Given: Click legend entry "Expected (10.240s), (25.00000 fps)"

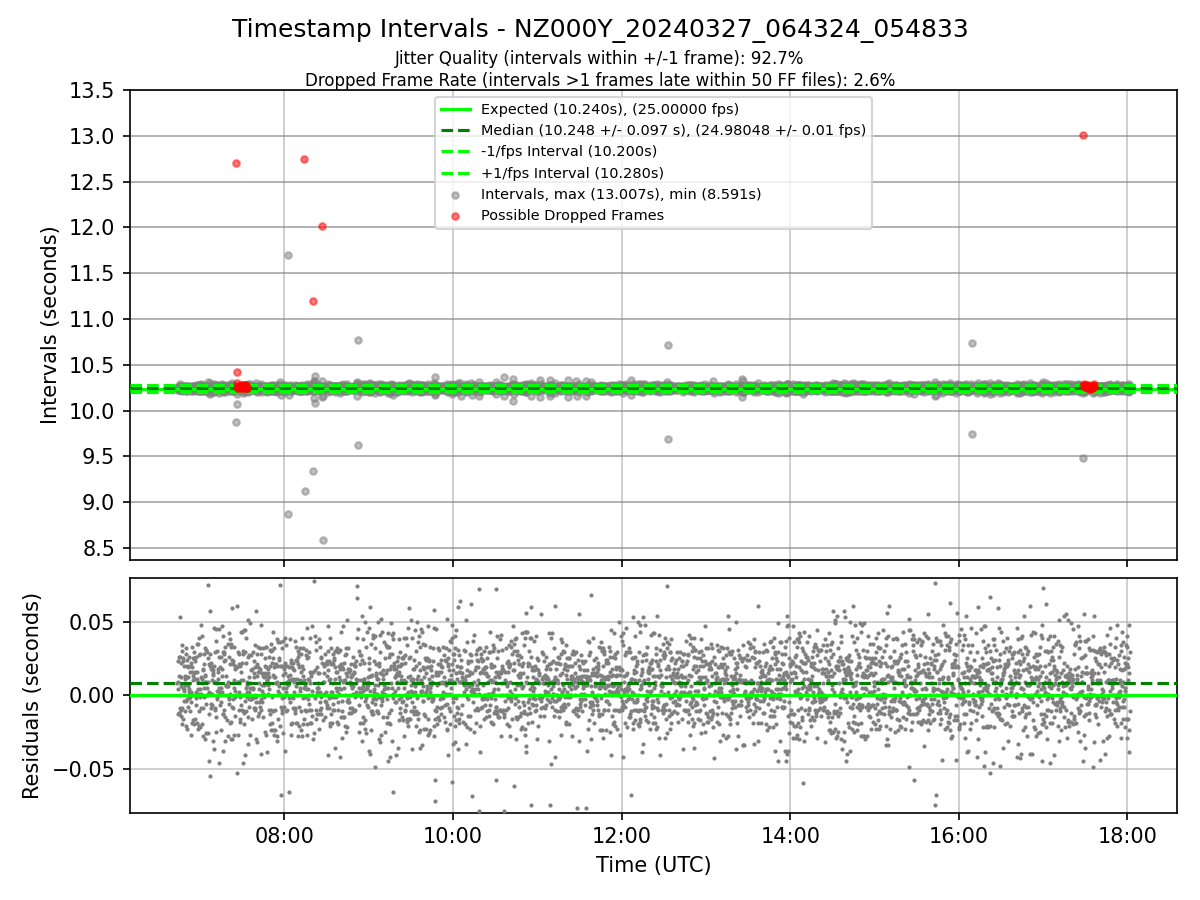Looking at the screenshot, I should click(610, 109).
